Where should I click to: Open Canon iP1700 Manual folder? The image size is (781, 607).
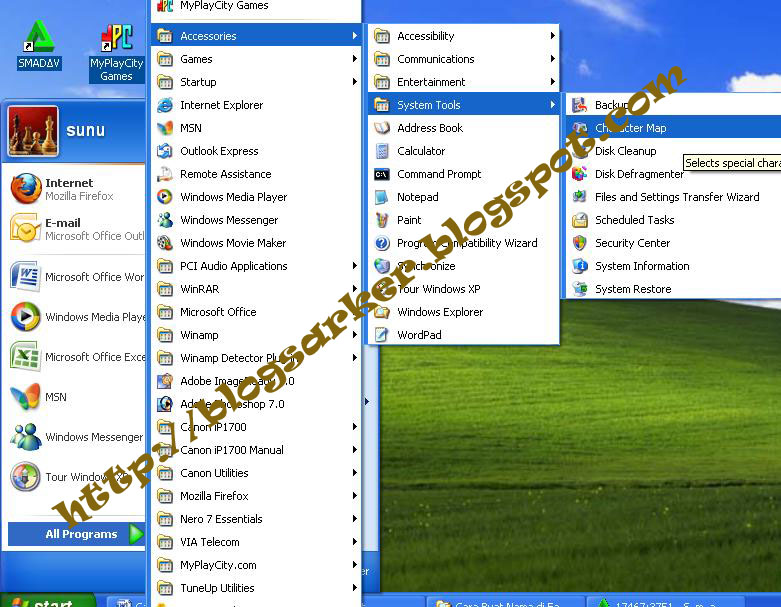256,450
